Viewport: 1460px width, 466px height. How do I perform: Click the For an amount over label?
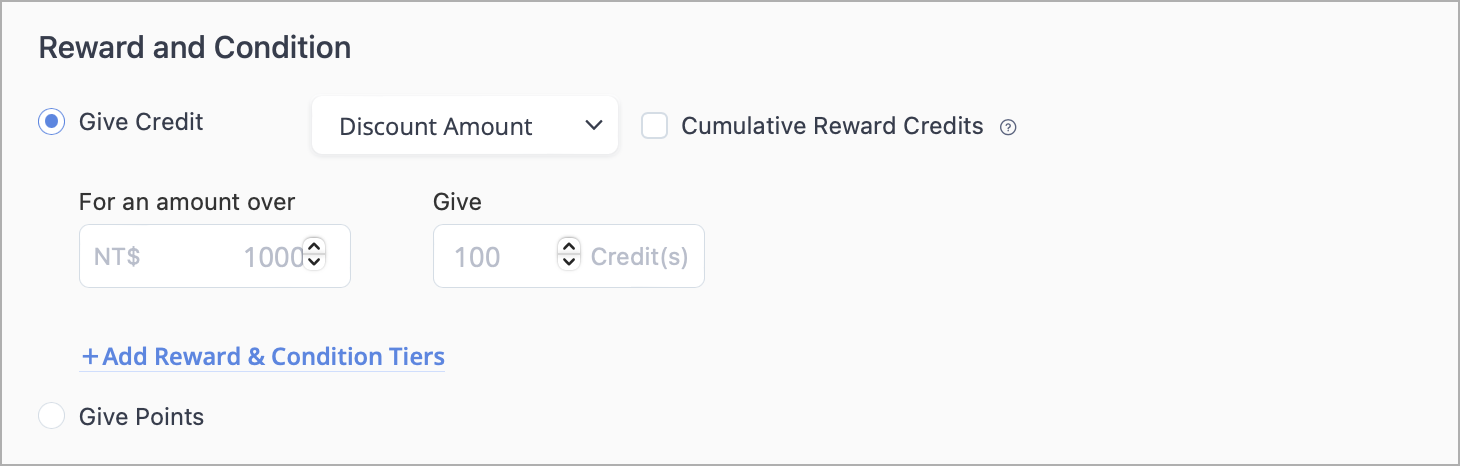pos(187,202)
